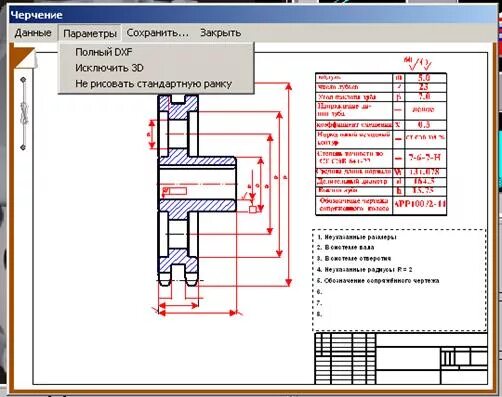This screenshot has width=502, height=397.
Task: Click the Параметры menu
Action: [x=90, y=33]
